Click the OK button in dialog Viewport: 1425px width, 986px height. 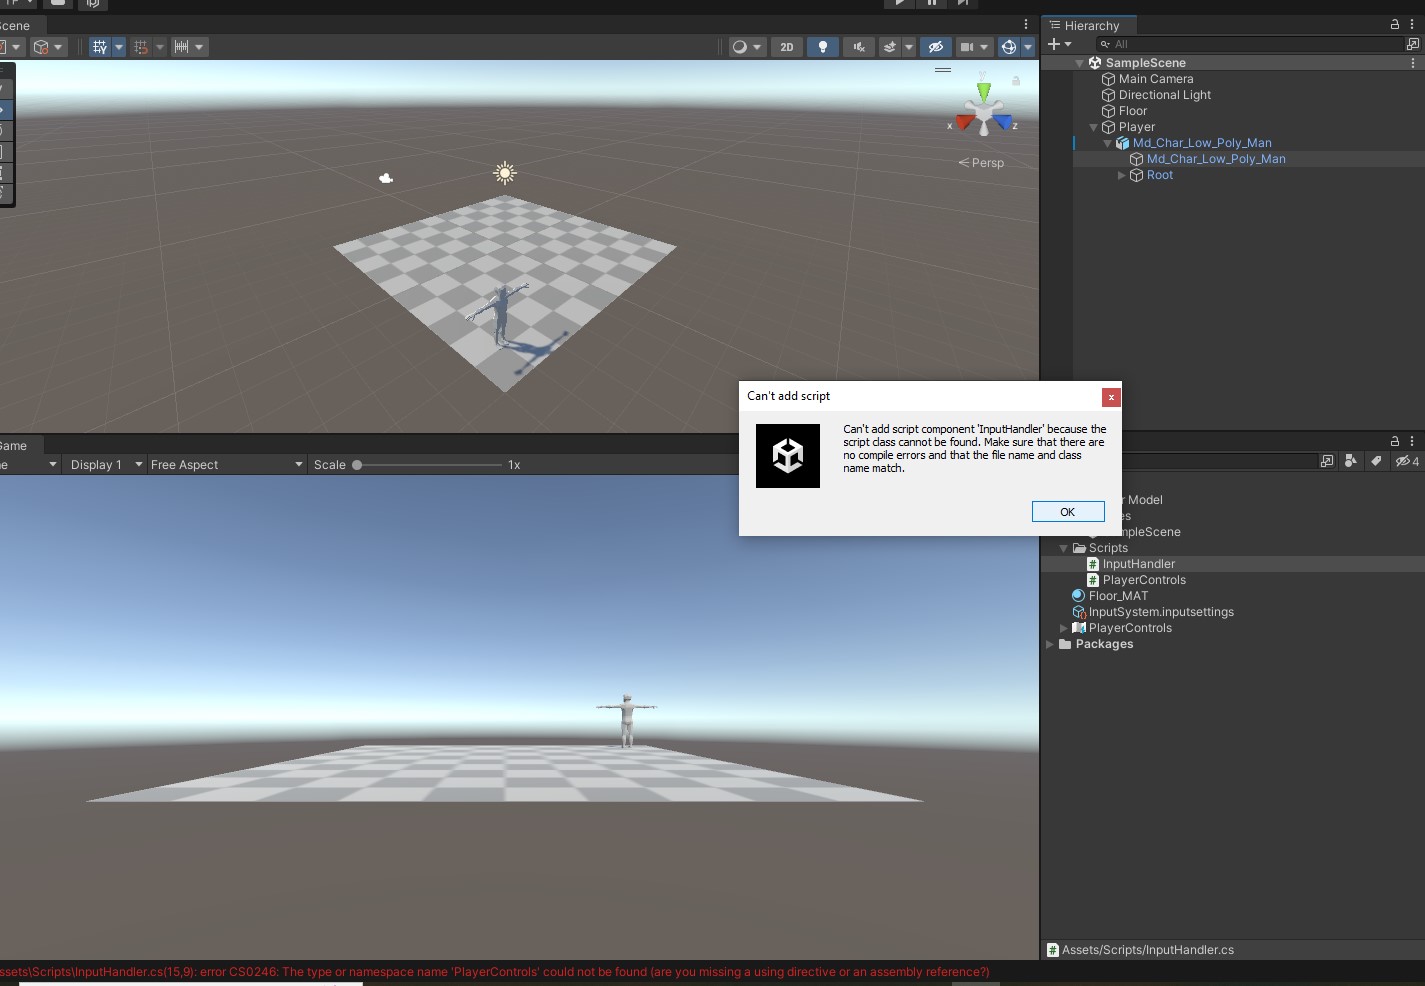pos(1068,512)
